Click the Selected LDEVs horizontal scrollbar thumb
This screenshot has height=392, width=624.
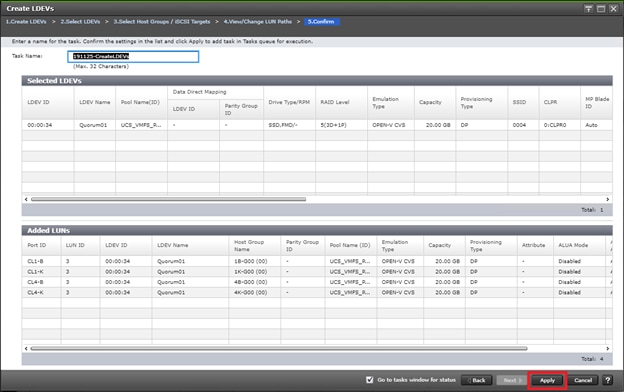(168, 199)
